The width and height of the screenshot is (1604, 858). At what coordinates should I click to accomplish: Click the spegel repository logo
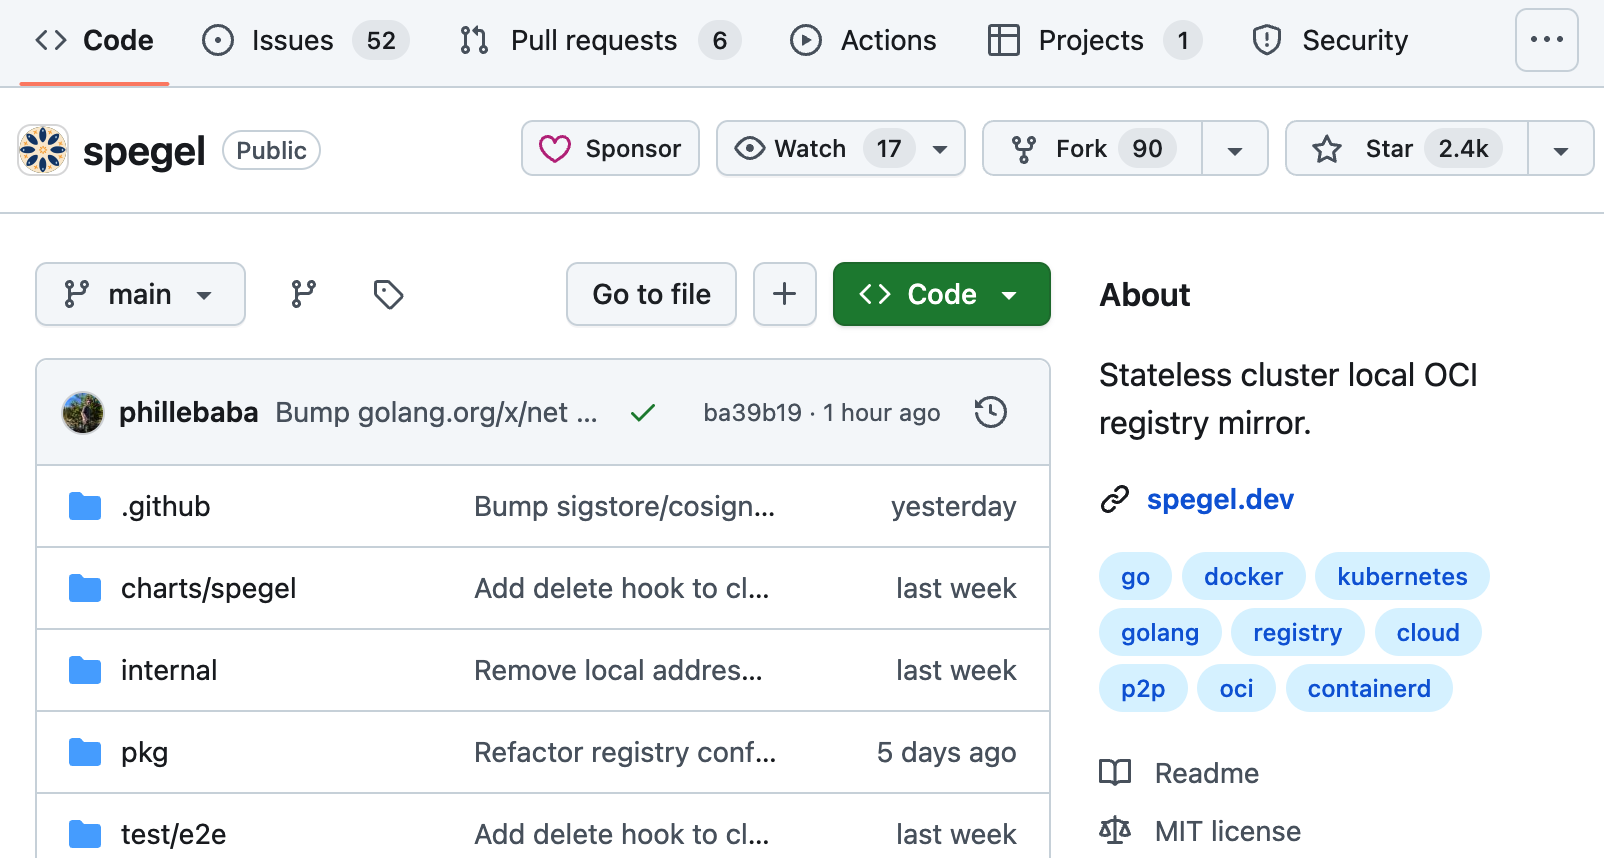click(43, 150)
